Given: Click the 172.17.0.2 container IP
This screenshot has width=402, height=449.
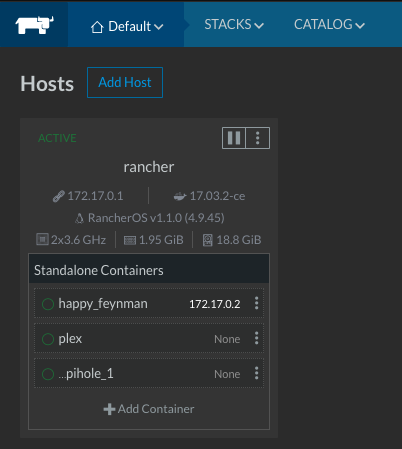Looking at the screenshot, I should pyautogui.click(x=215, y=304).
